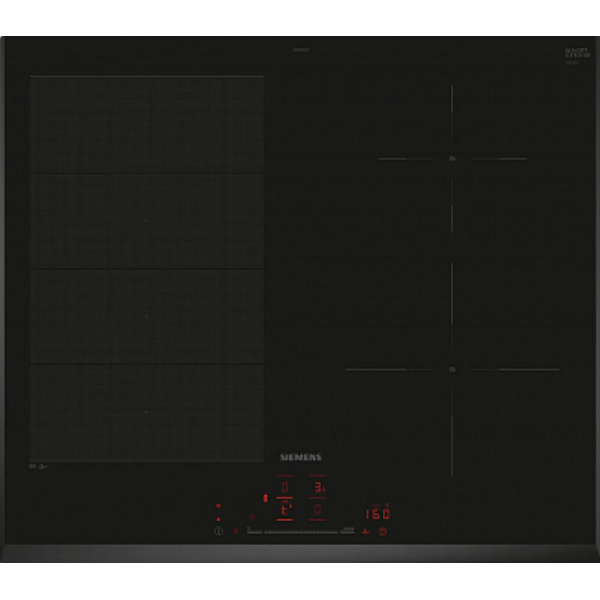The width and height of the screenshot is (600, 600).
Task: Tap the upper red indicator above power icon
Action: [217, 507]
